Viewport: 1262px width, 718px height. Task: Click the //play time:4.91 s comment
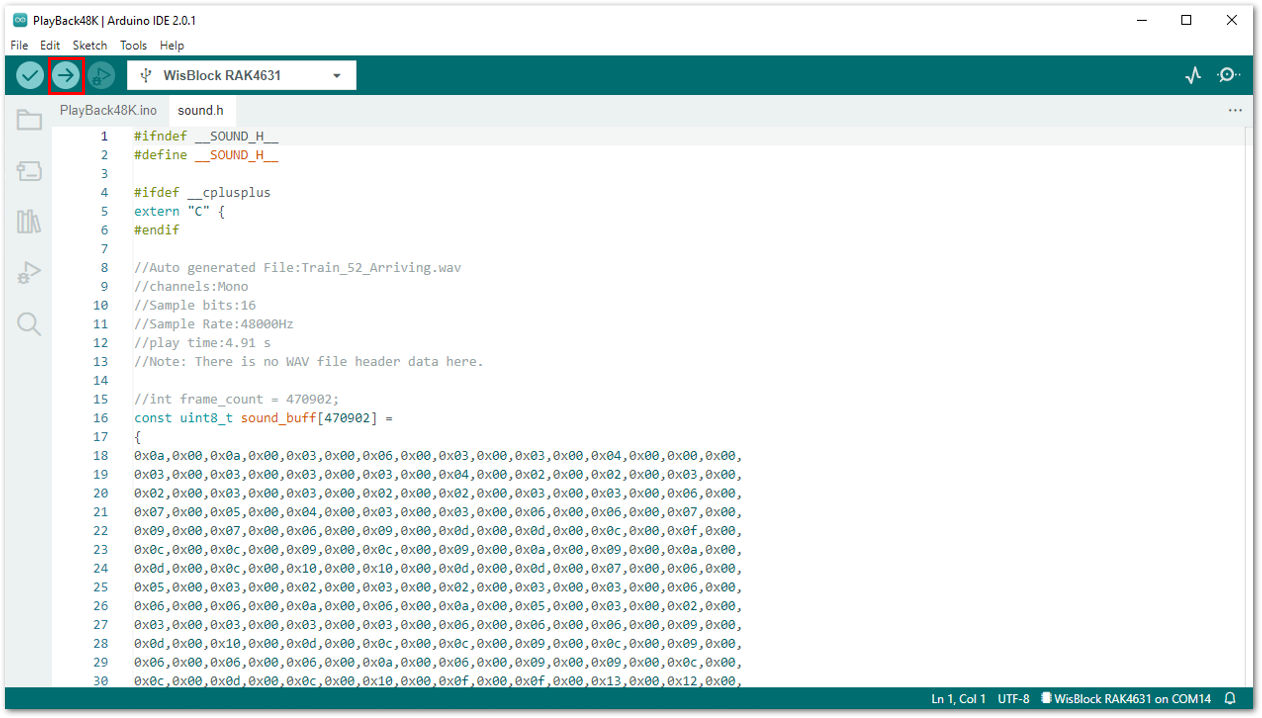203,343
